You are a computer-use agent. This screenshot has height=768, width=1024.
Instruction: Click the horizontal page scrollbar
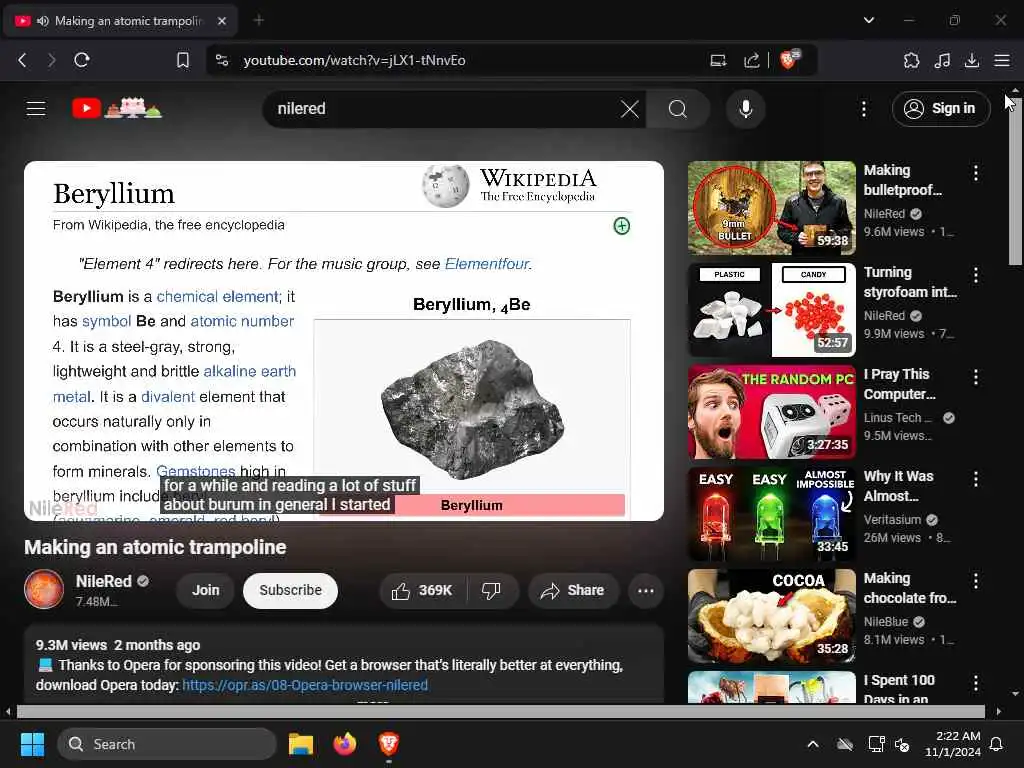click(500, 711)
